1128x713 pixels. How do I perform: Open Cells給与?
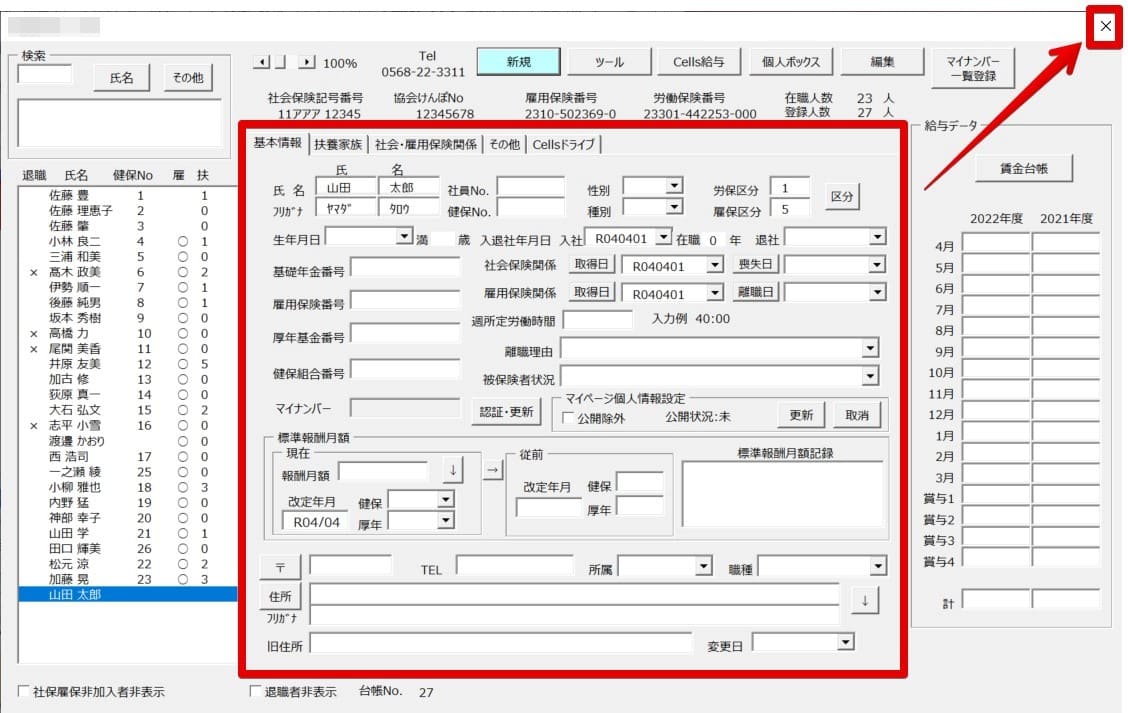click(699, 62)
